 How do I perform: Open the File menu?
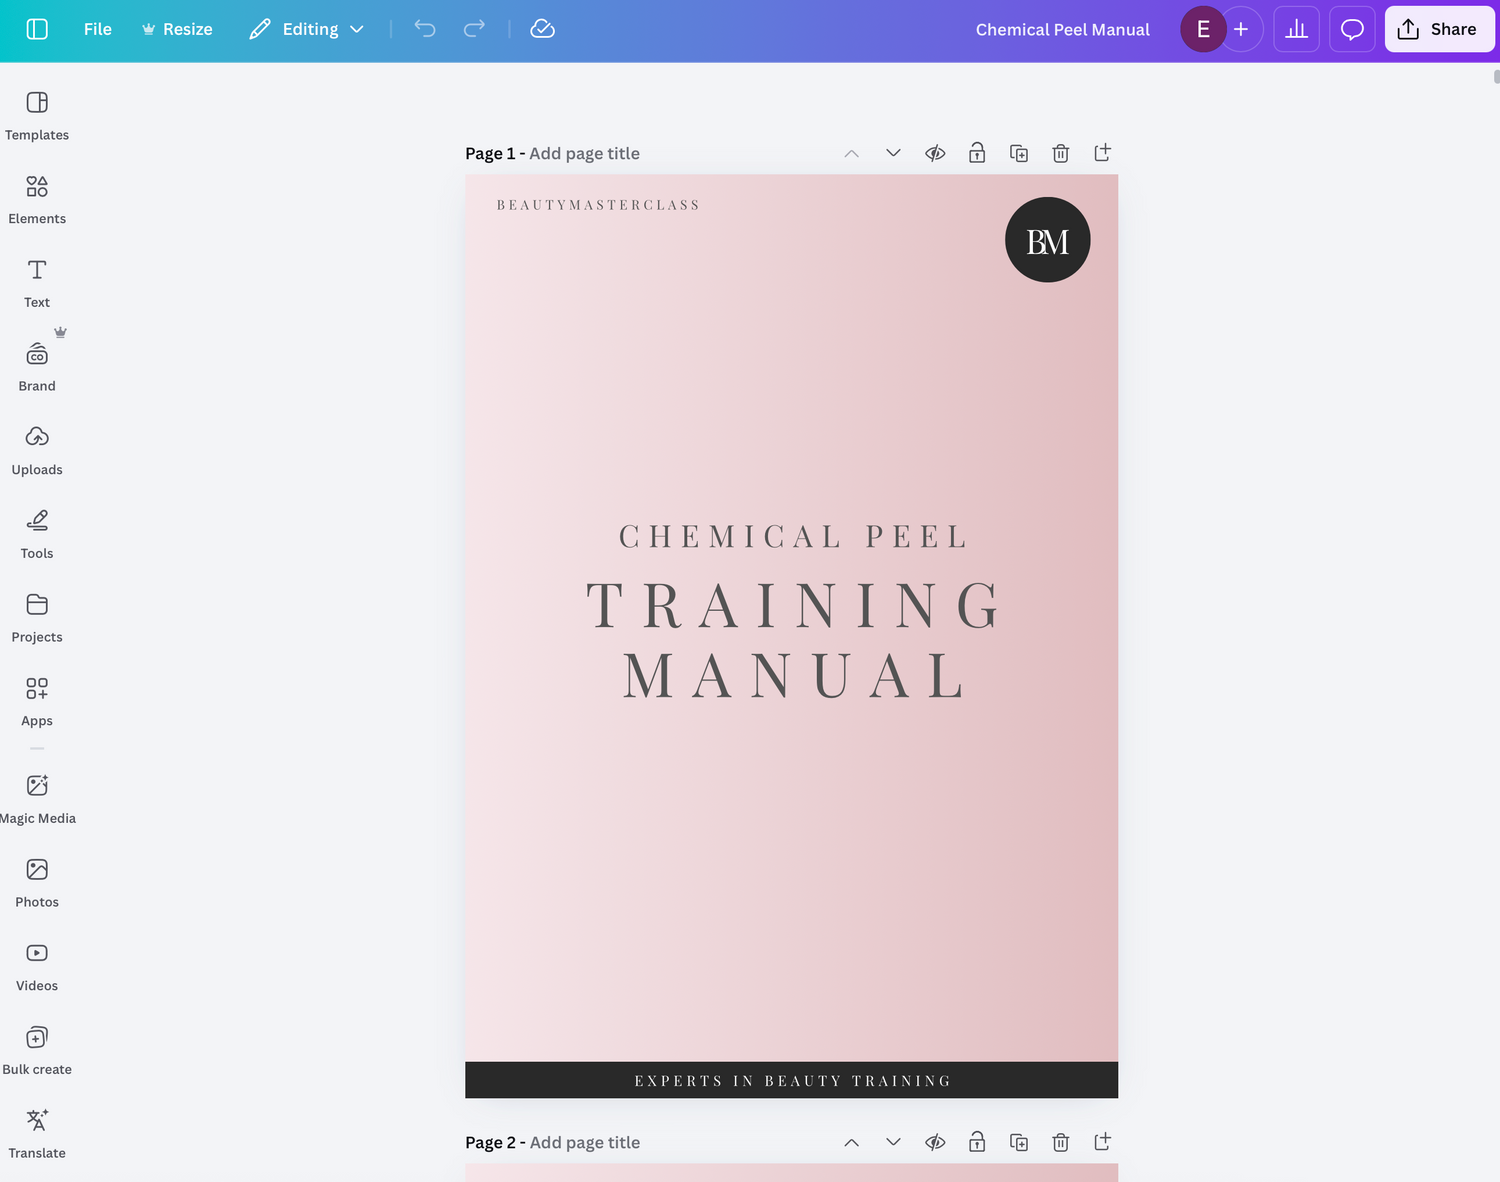pos(97,29)
